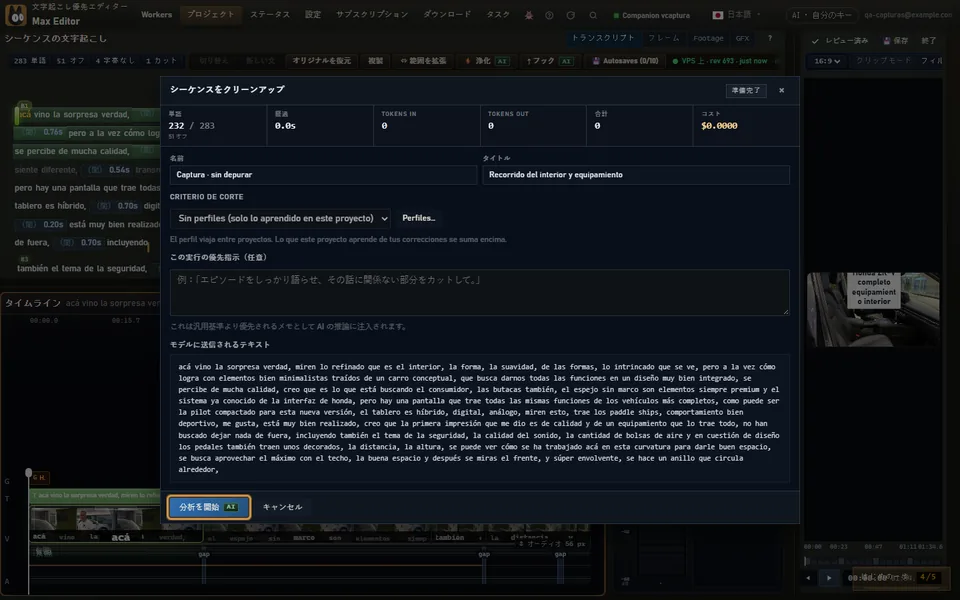The height and width of the screenshot is (600, 960).
Task: Click the preview scrubber bar under the video
Action: click(x=873, y=560)
